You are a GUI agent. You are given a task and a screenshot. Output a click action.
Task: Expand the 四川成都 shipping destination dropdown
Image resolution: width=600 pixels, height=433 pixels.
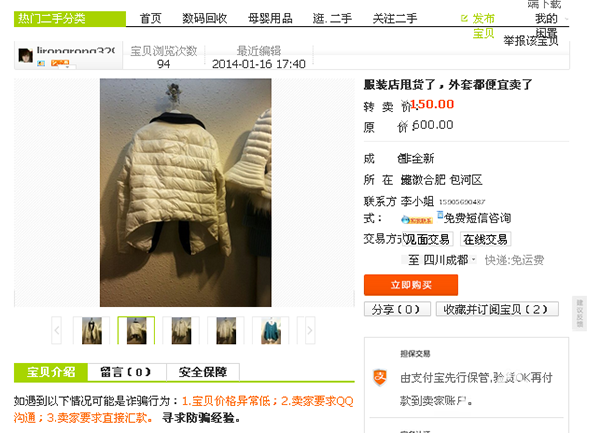[473, 260]
